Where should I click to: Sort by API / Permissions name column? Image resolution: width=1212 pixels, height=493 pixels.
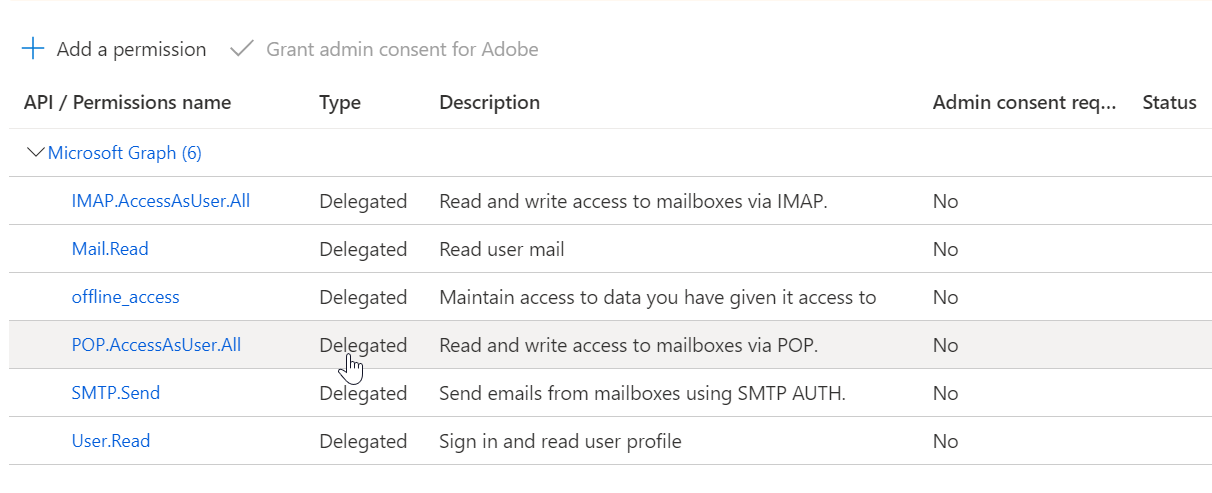click(x=127, y=102)
